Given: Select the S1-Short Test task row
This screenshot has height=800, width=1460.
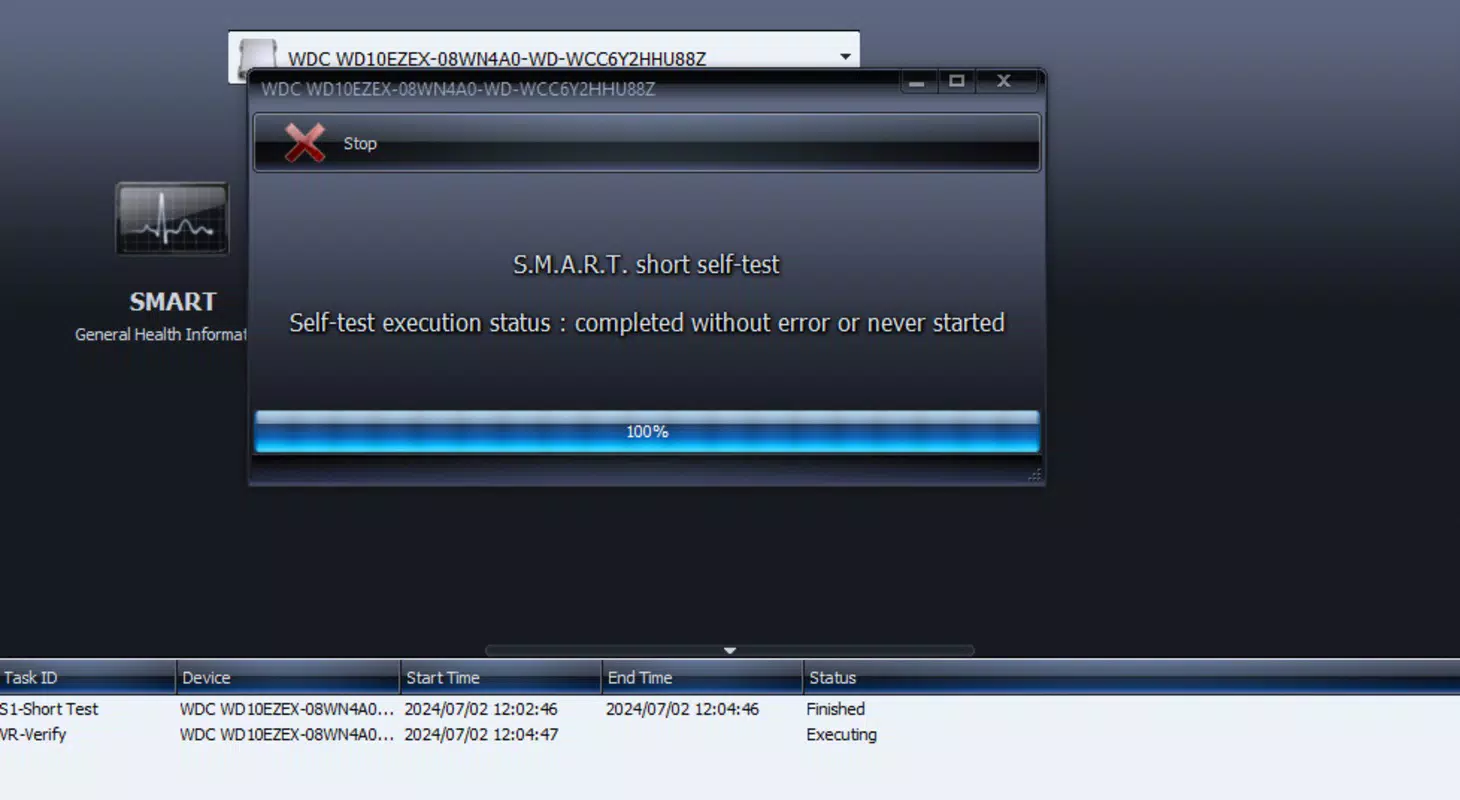Looking at the screenshot, I should pyautogui.click(x=730, y=709).
